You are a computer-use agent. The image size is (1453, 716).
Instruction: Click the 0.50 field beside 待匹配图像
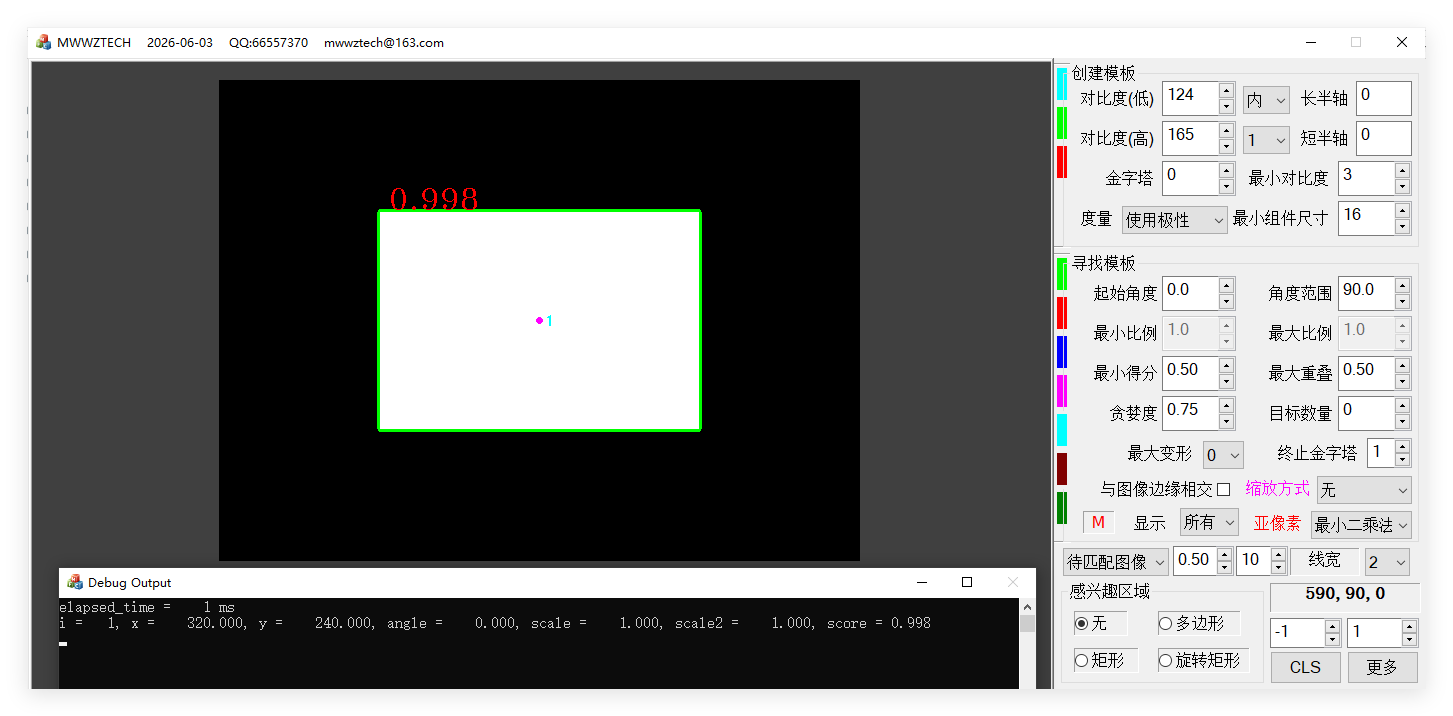tap(1195, 561)
